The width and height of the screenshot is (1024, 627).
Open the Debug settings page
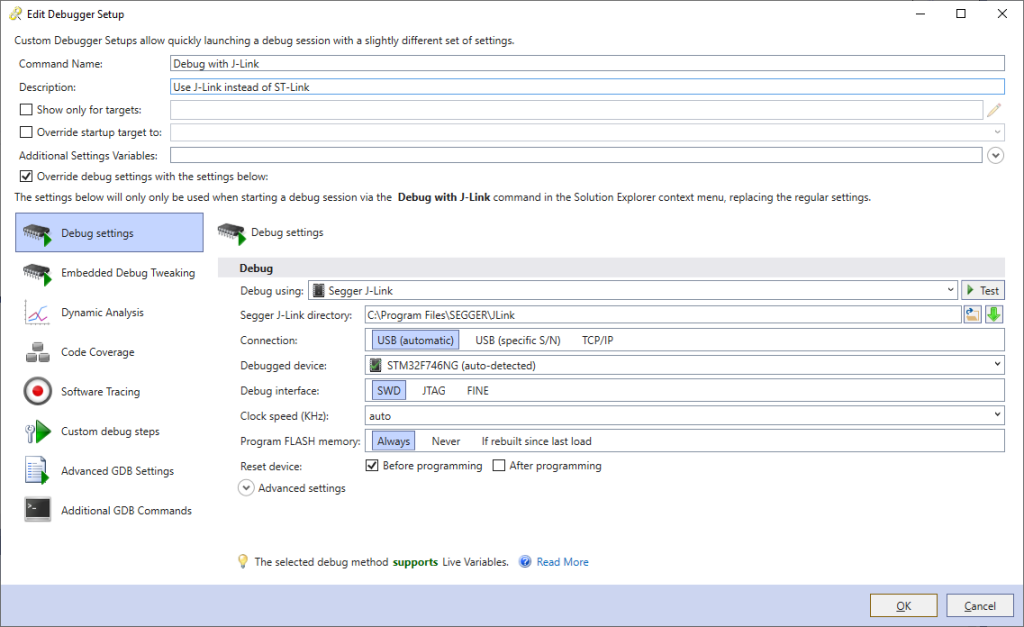109,233
